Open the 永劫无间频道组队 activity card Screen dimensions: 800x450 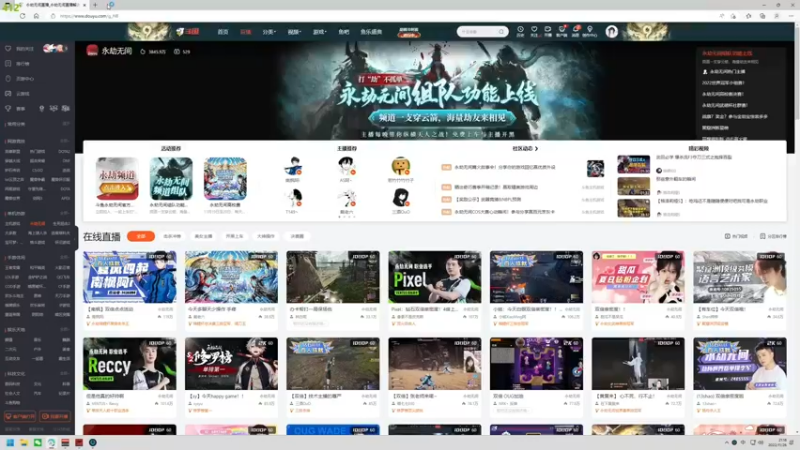coord(171,179)
